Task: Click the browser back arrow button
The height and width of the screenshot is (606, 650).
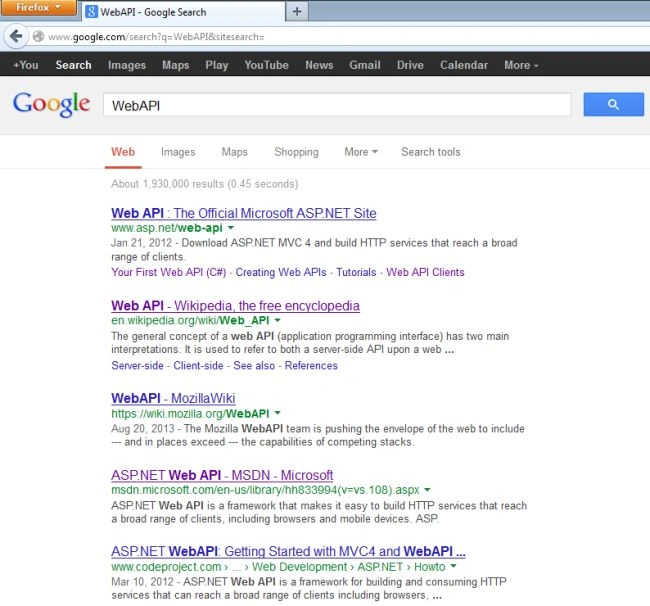Action: [x=16, y=36]
